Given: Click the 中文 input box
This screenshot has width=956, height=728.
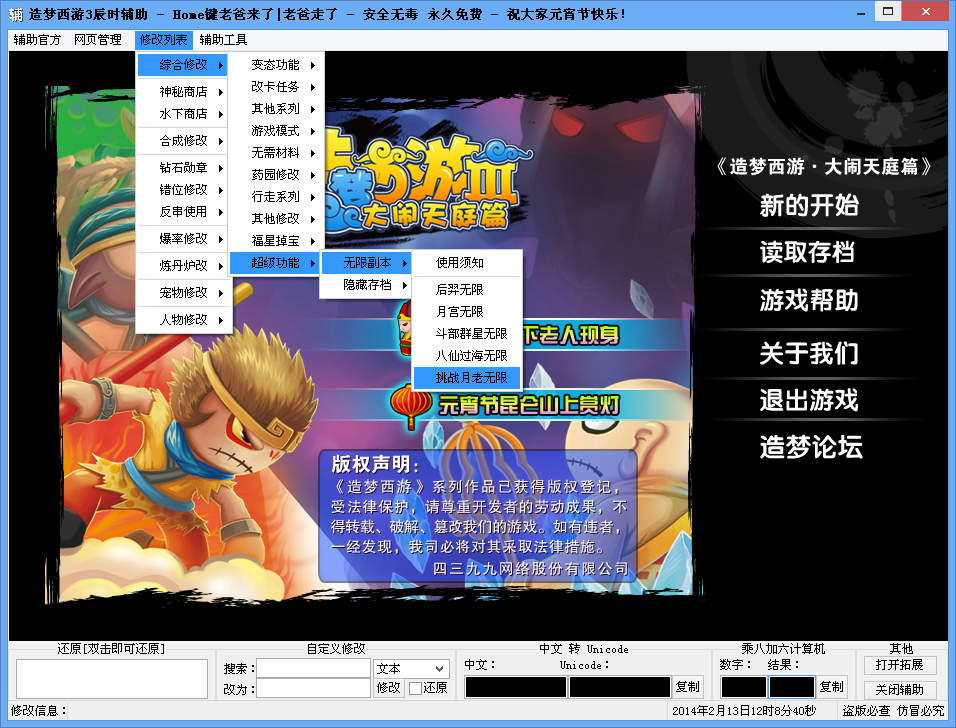Looking at the screenshot, I should [515, 687].
